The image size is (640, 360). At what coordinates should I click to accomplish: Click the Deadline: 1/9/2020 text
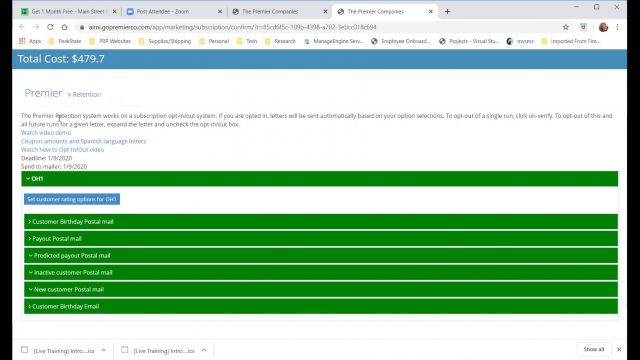[47, 158]
